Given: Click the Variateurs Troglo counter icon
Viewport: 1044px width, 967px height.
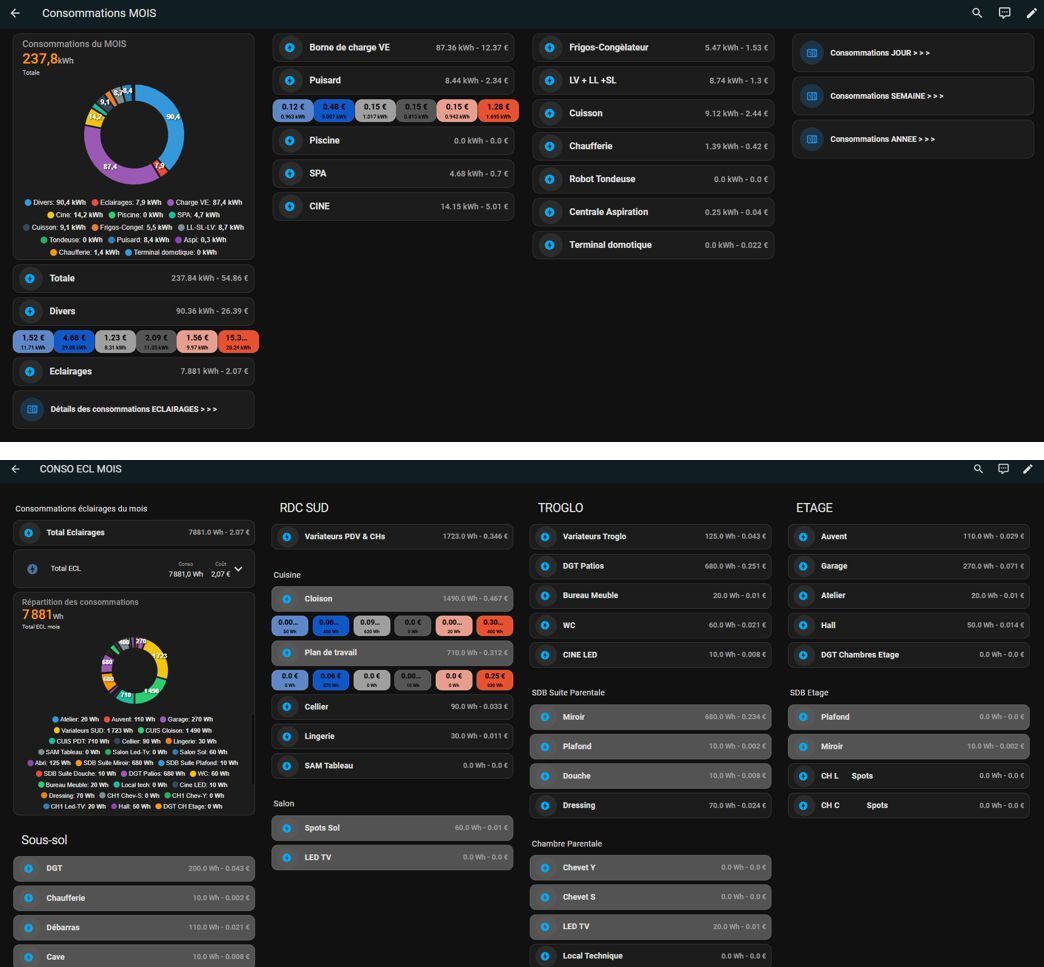Looking at the screenshot, I should coord(545,537).
